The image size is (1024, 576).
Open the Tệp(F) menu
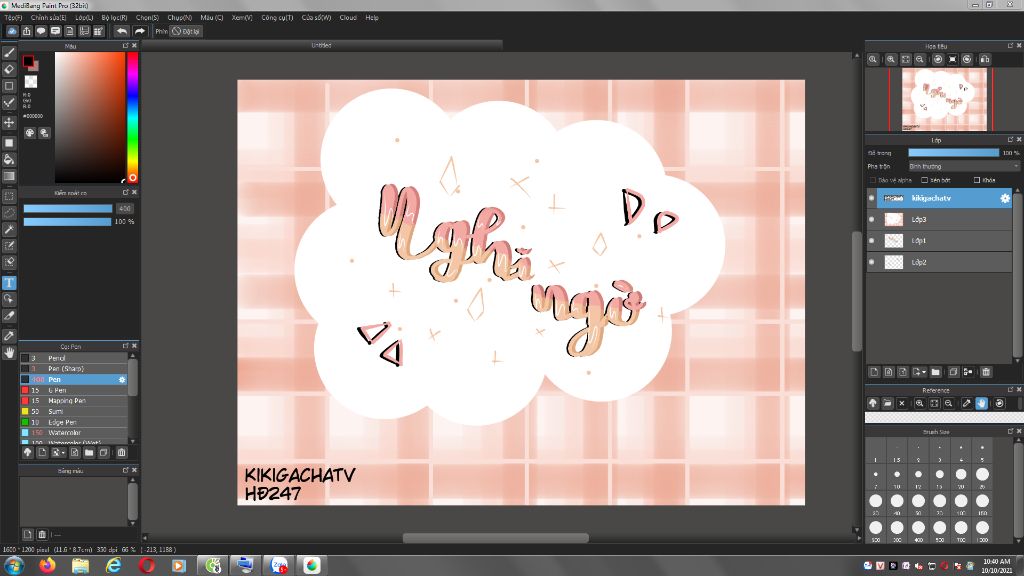tap(13, 18)
